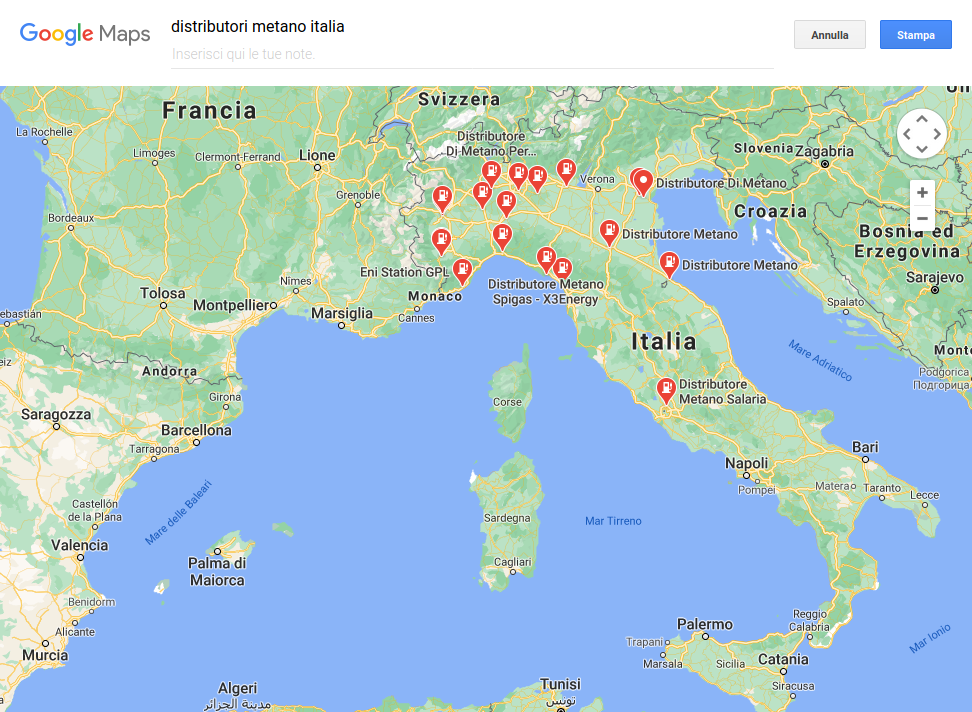Image resolution: width=972 pixels, height=712 pixels.
Task: Select the Spigas - X3Energy fuel pin
Action: coord(562,268)
